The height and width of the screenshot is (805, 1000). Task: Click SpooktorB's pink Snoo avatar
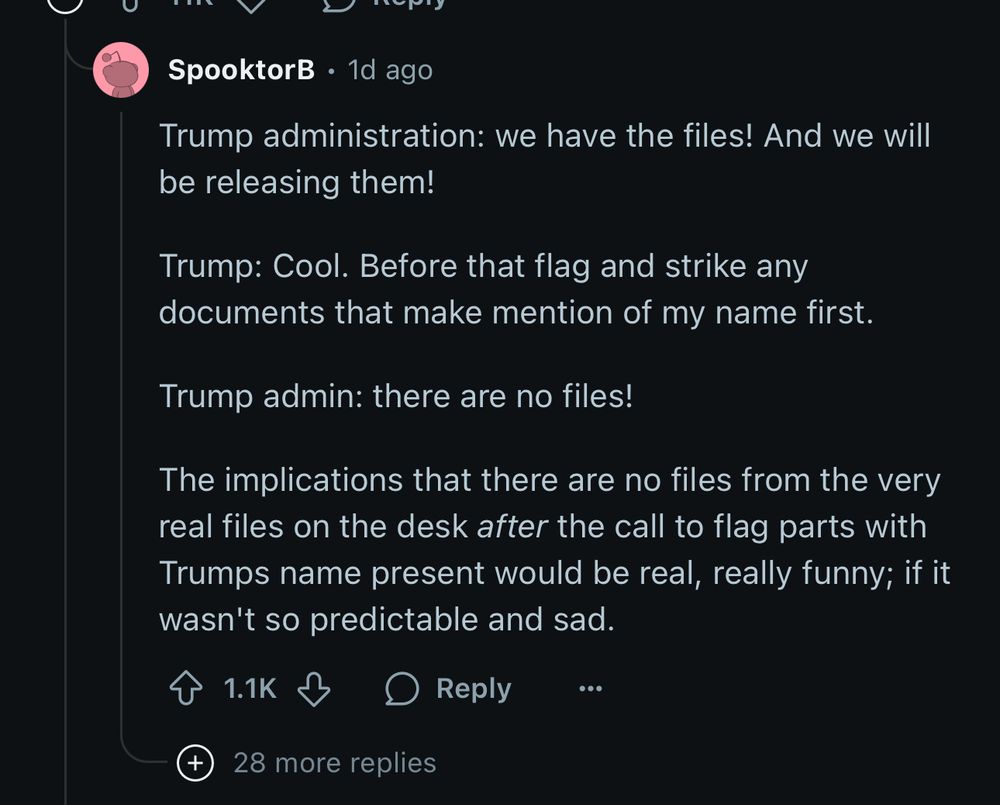tap(121, 72)
